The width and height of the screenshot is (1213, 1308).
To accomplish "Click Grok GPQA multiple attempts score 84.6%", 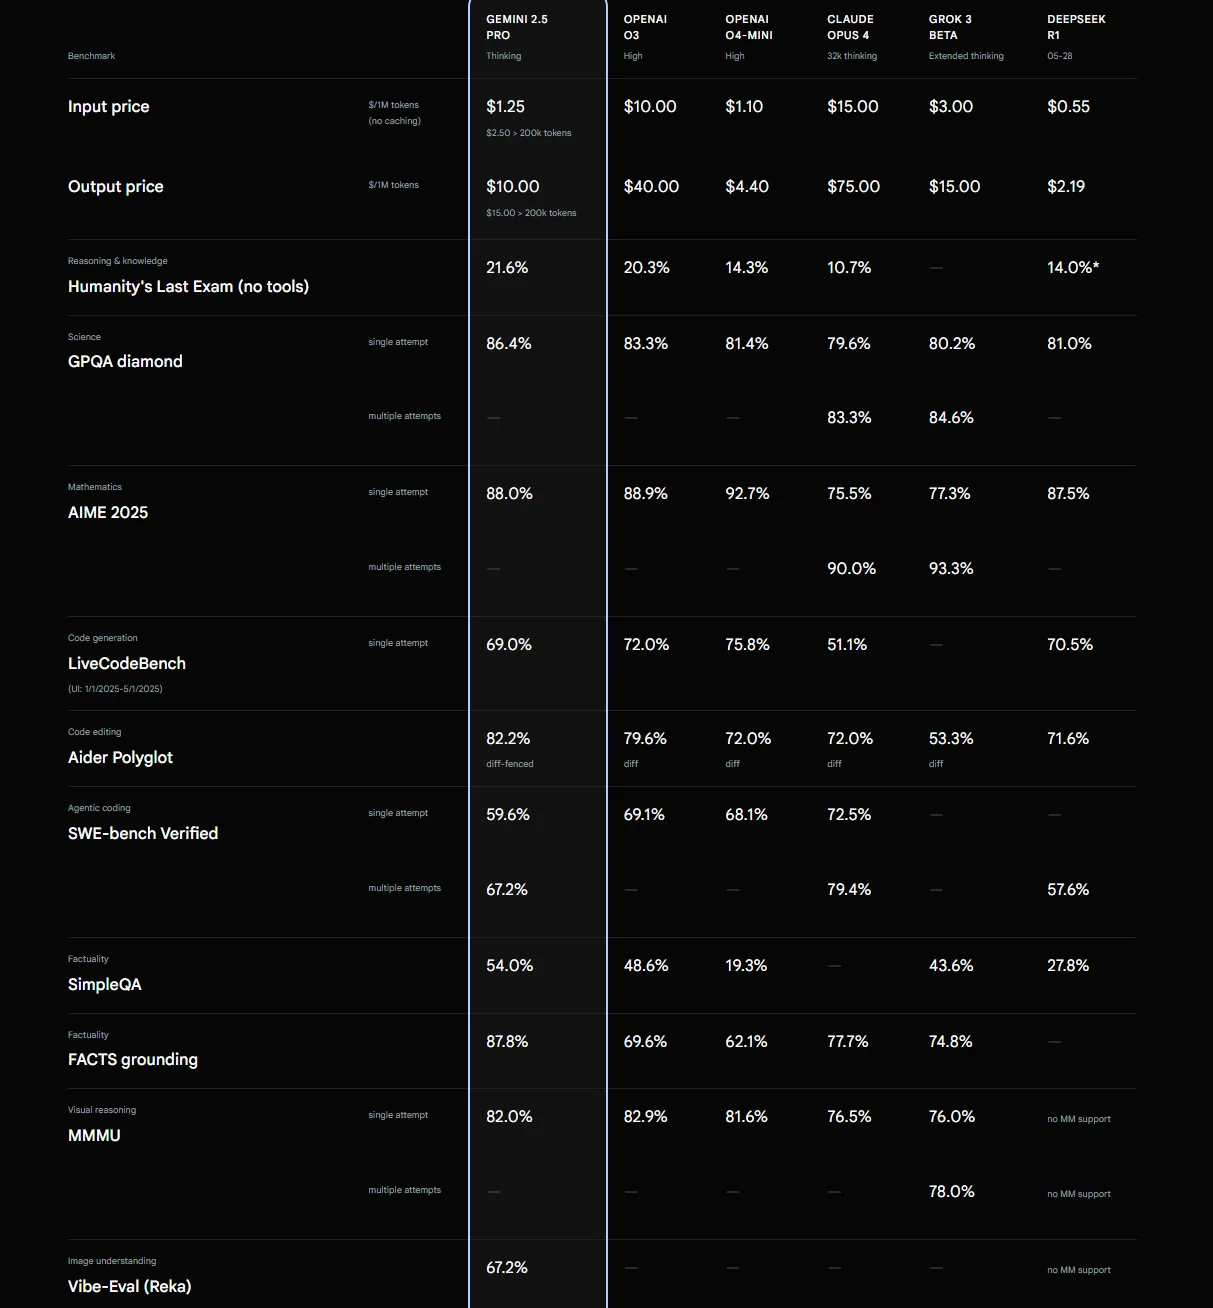I will pyautogui.click(x=951, y=417).
